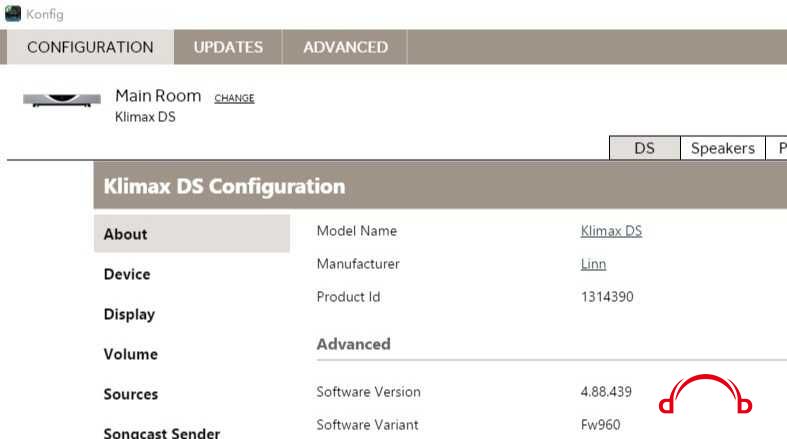
Task: Open the Klimax DS model name link
Action: click(x=611, y=231)
